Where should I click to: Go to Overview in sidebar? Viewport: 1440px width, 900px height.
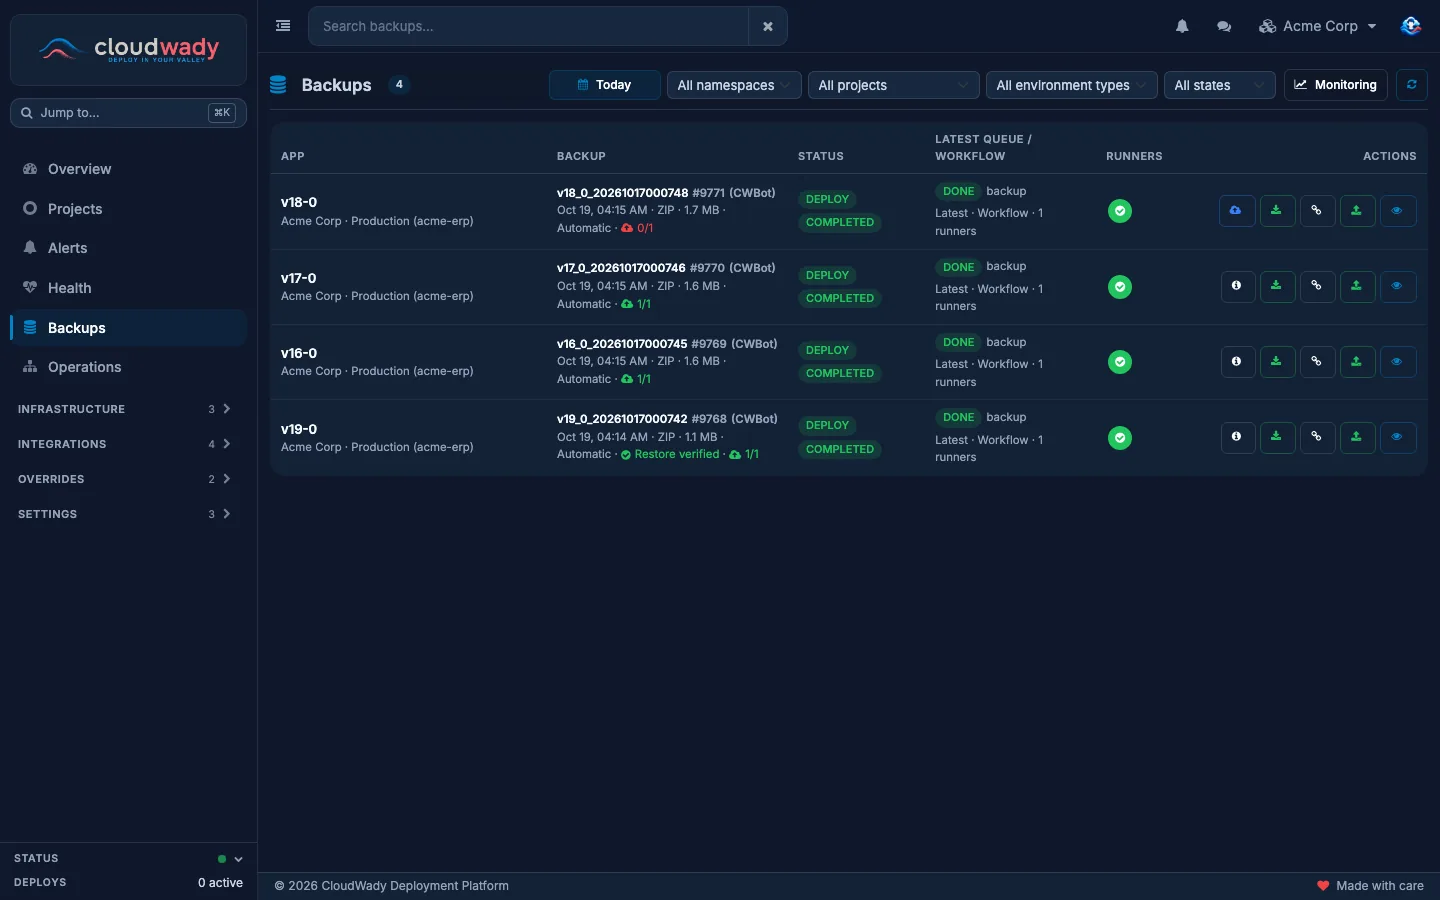pos(128,169)
